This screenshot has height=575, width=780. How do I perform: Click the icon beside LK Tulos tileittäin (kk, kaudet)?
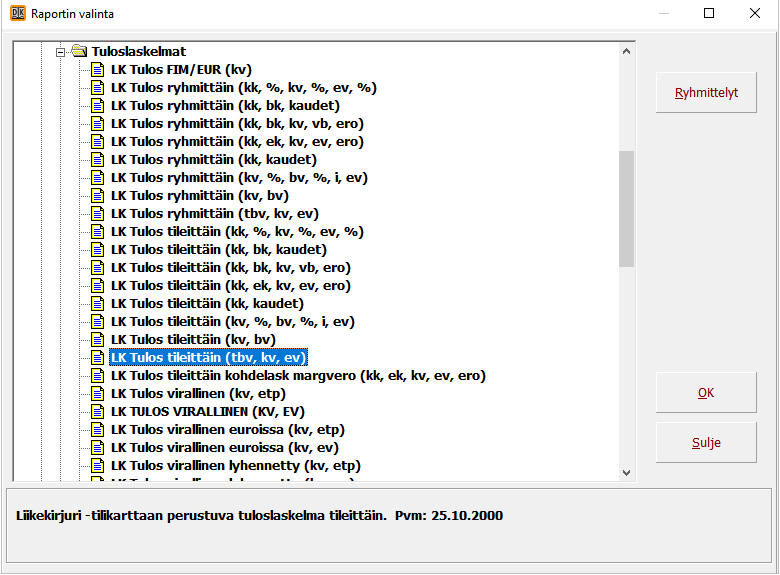97,303
